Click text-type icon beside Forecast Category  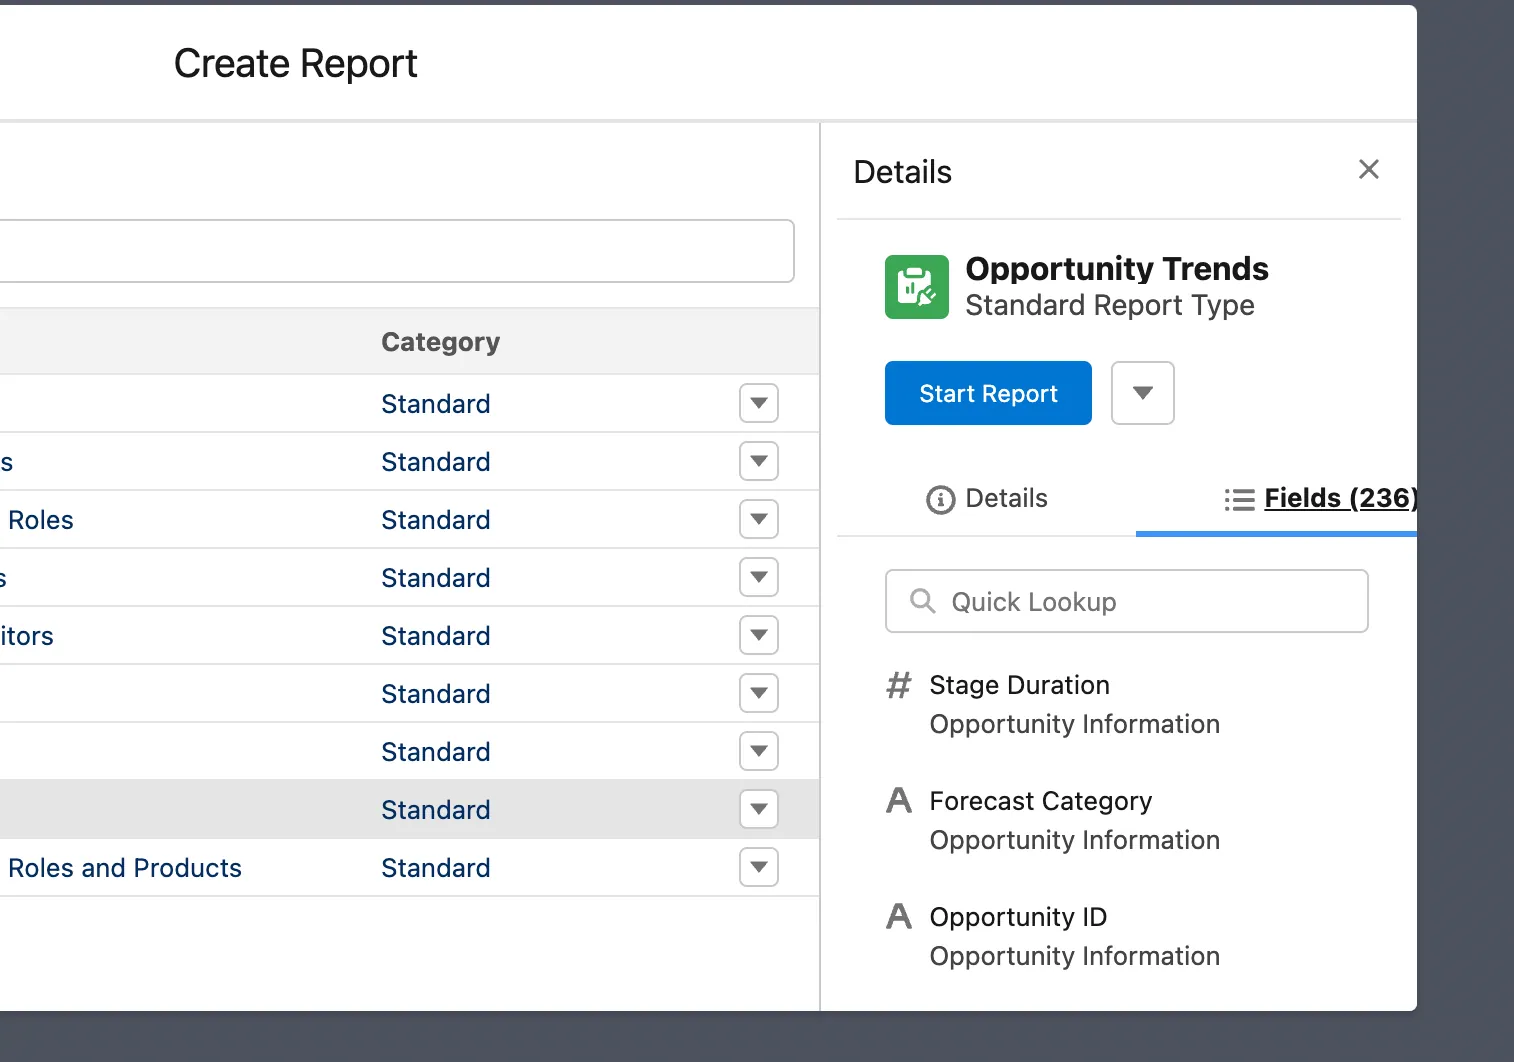click(x=899, y=801)
